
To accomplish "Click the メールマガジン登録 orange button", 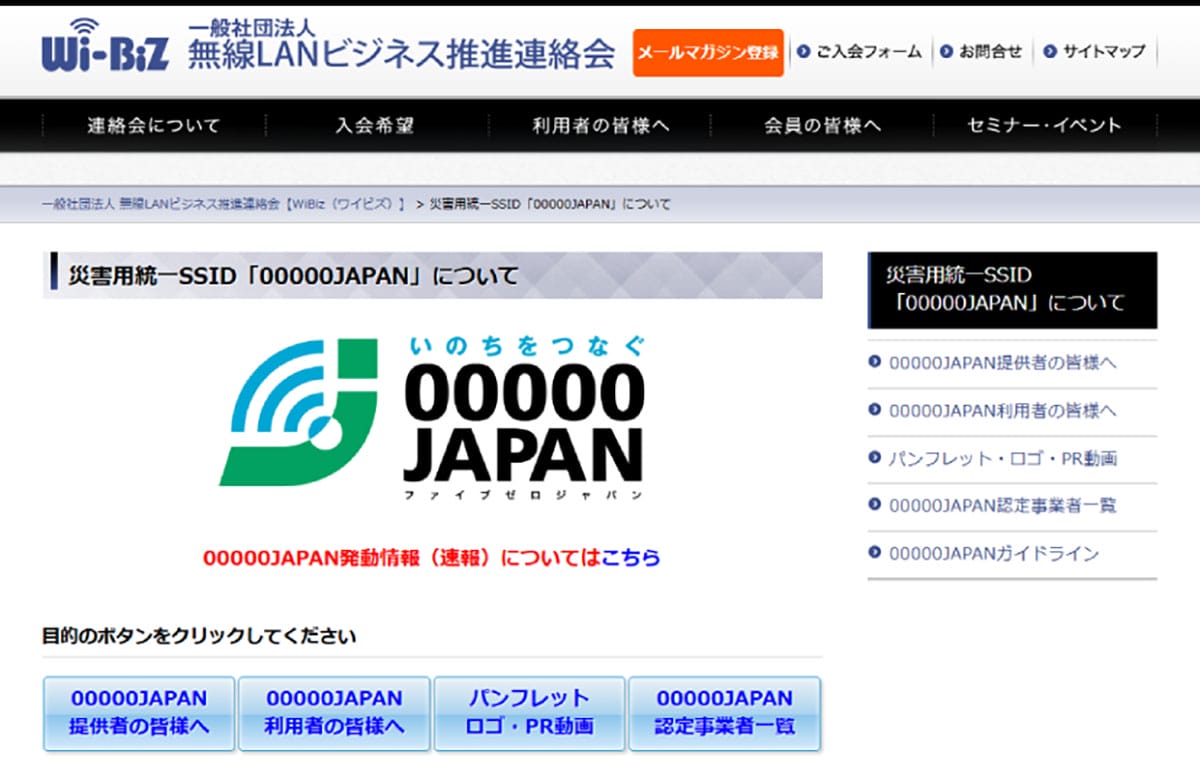I will (x=708, y=52).
